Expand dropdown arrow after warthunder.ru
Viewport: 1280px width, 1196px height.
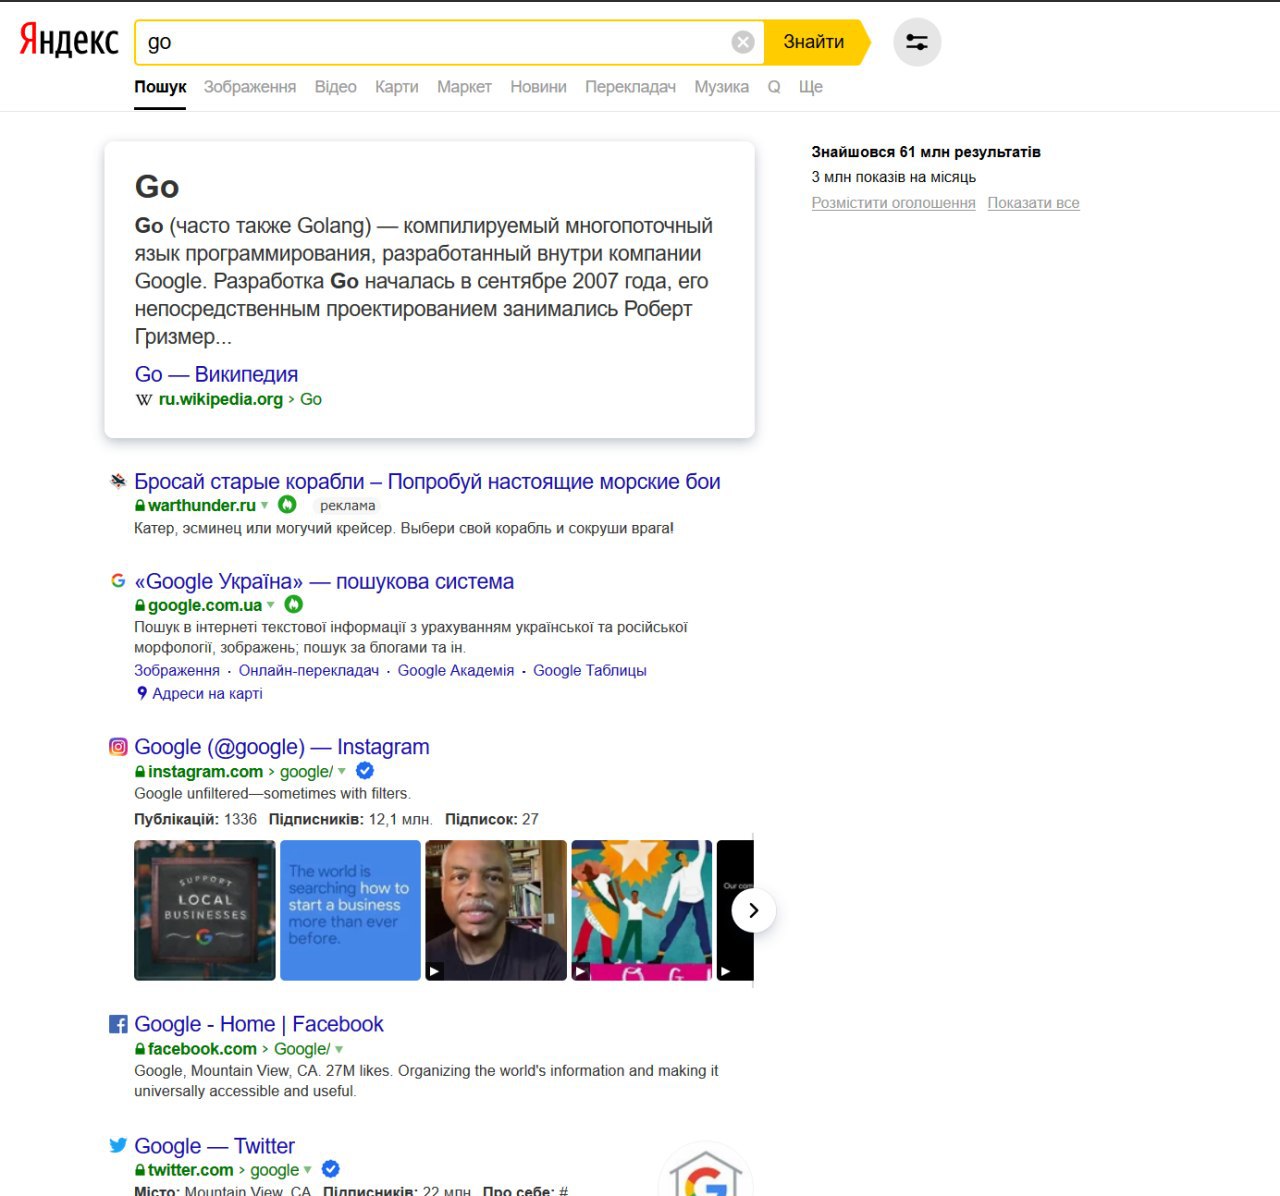tap(265, 505)
